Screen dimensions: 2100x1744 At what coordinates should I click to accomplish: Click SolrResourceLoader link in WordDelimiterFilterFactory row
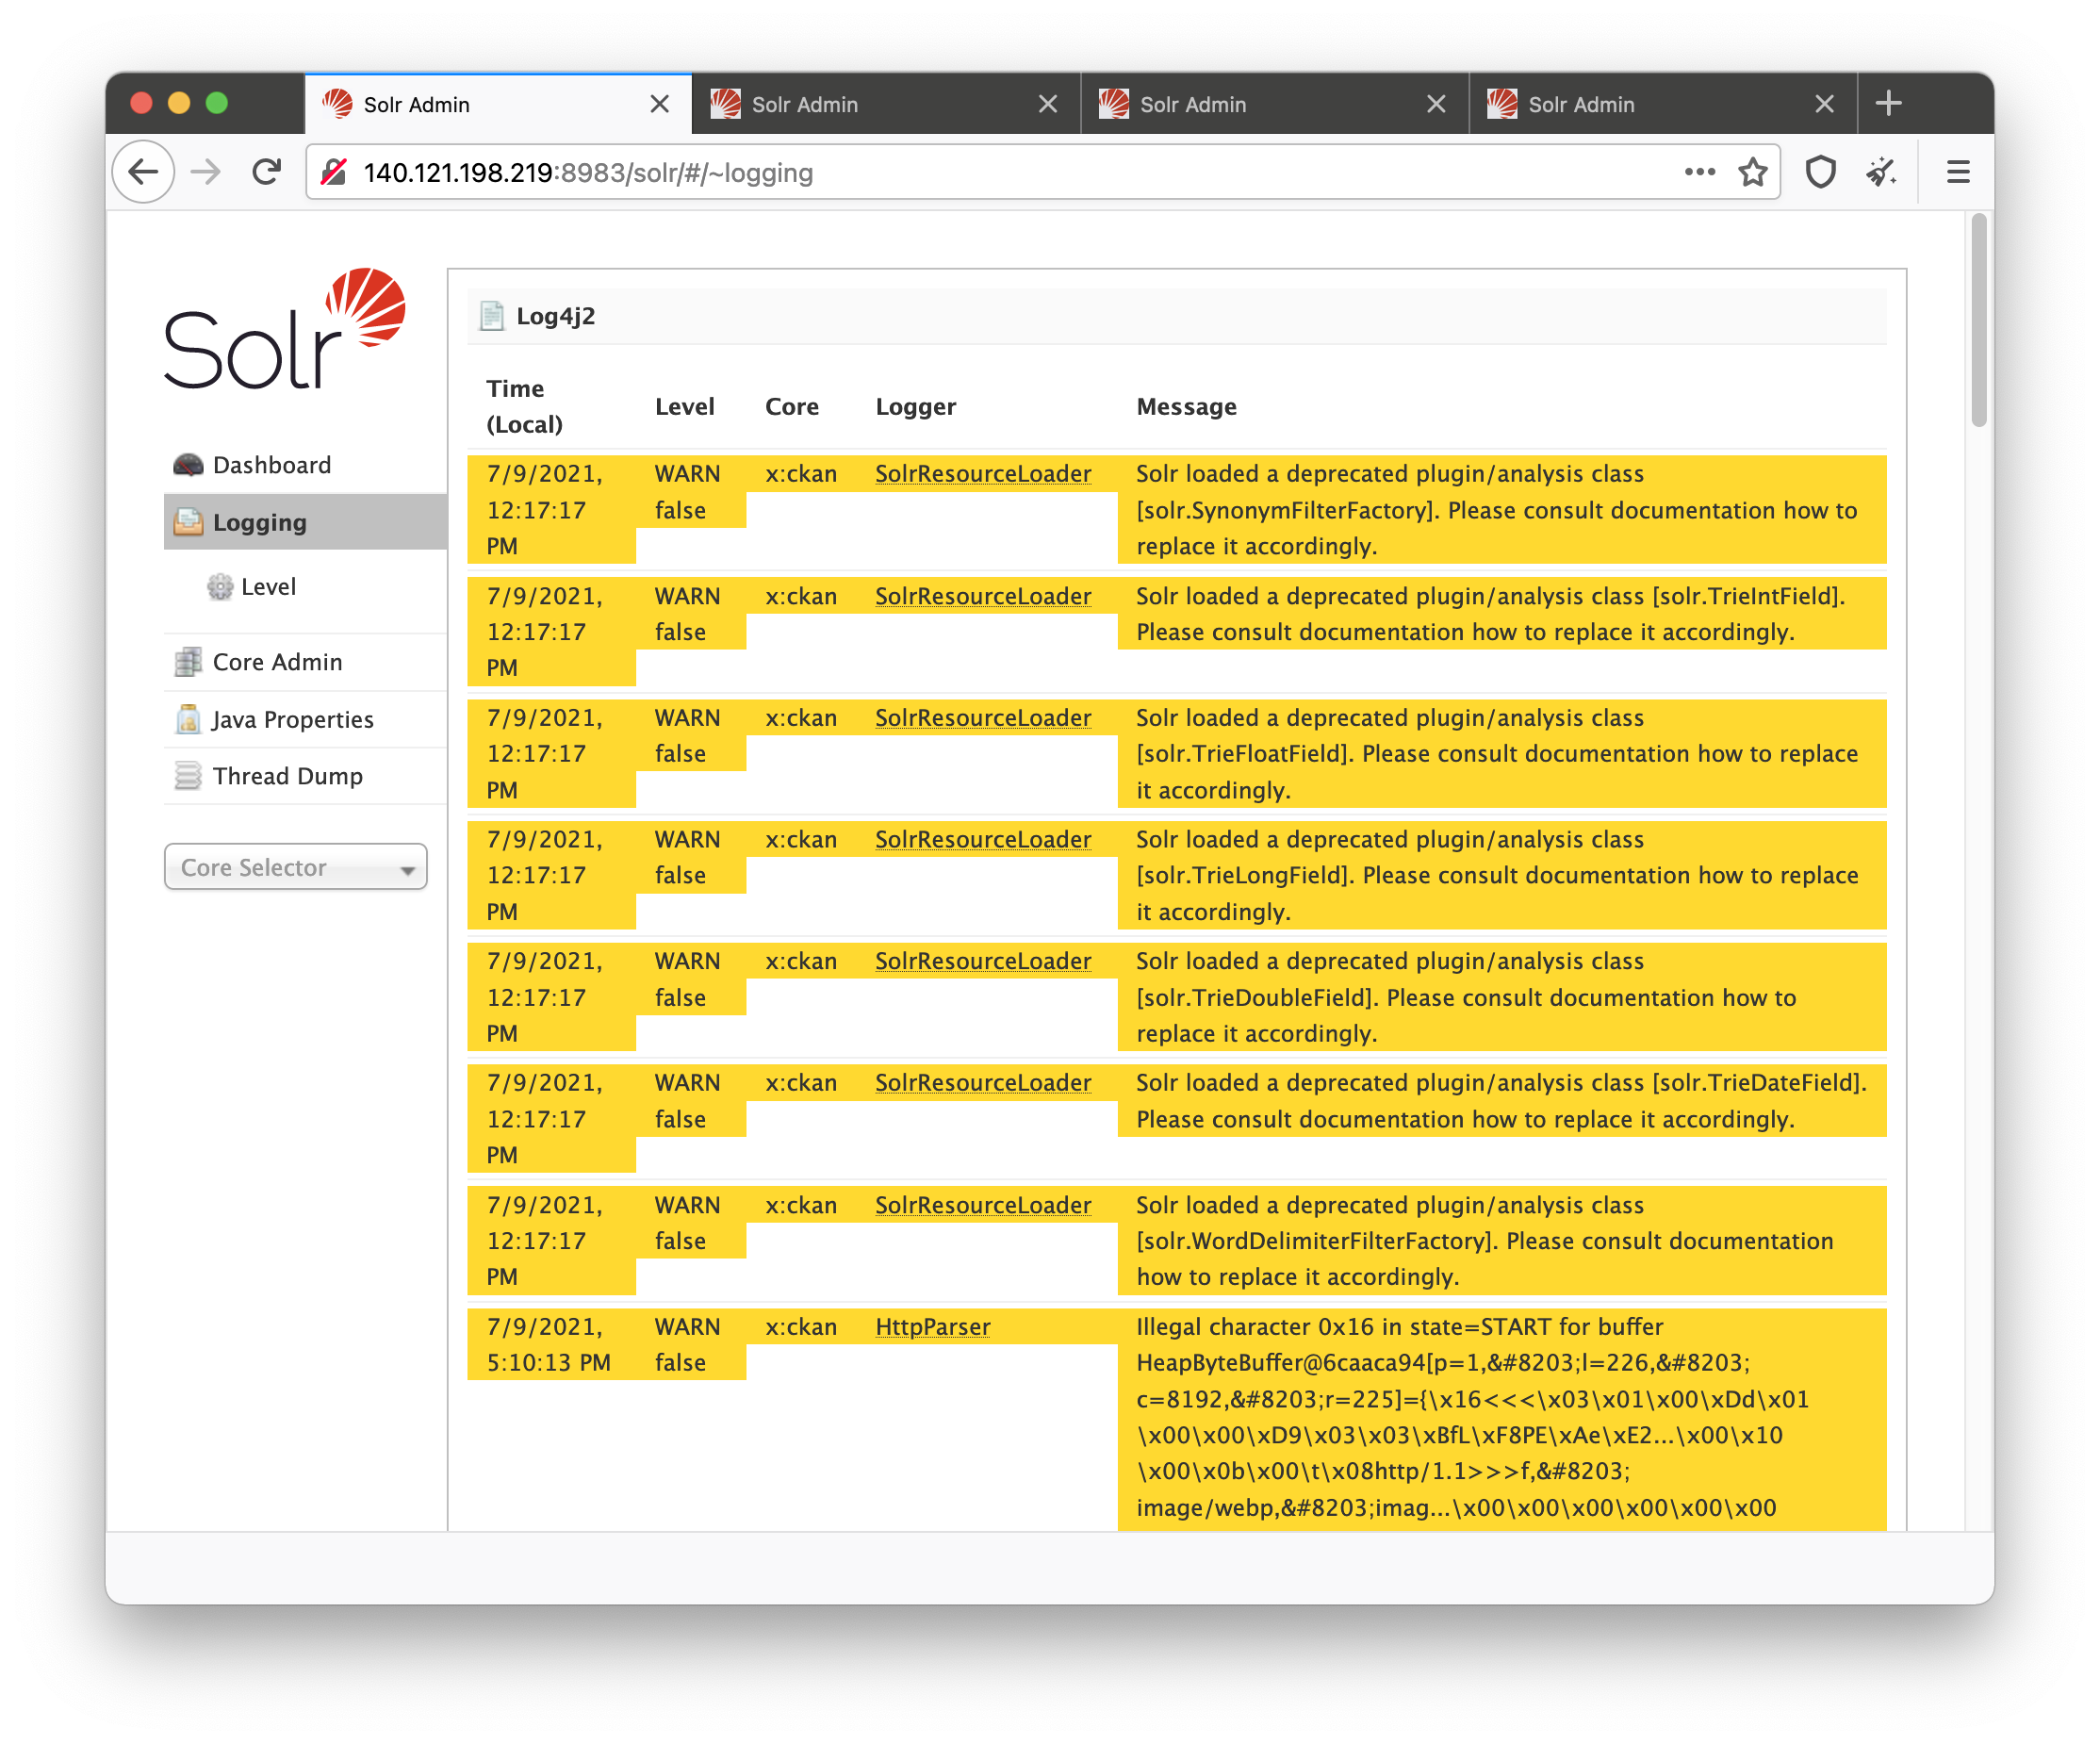pos(983,1205)
